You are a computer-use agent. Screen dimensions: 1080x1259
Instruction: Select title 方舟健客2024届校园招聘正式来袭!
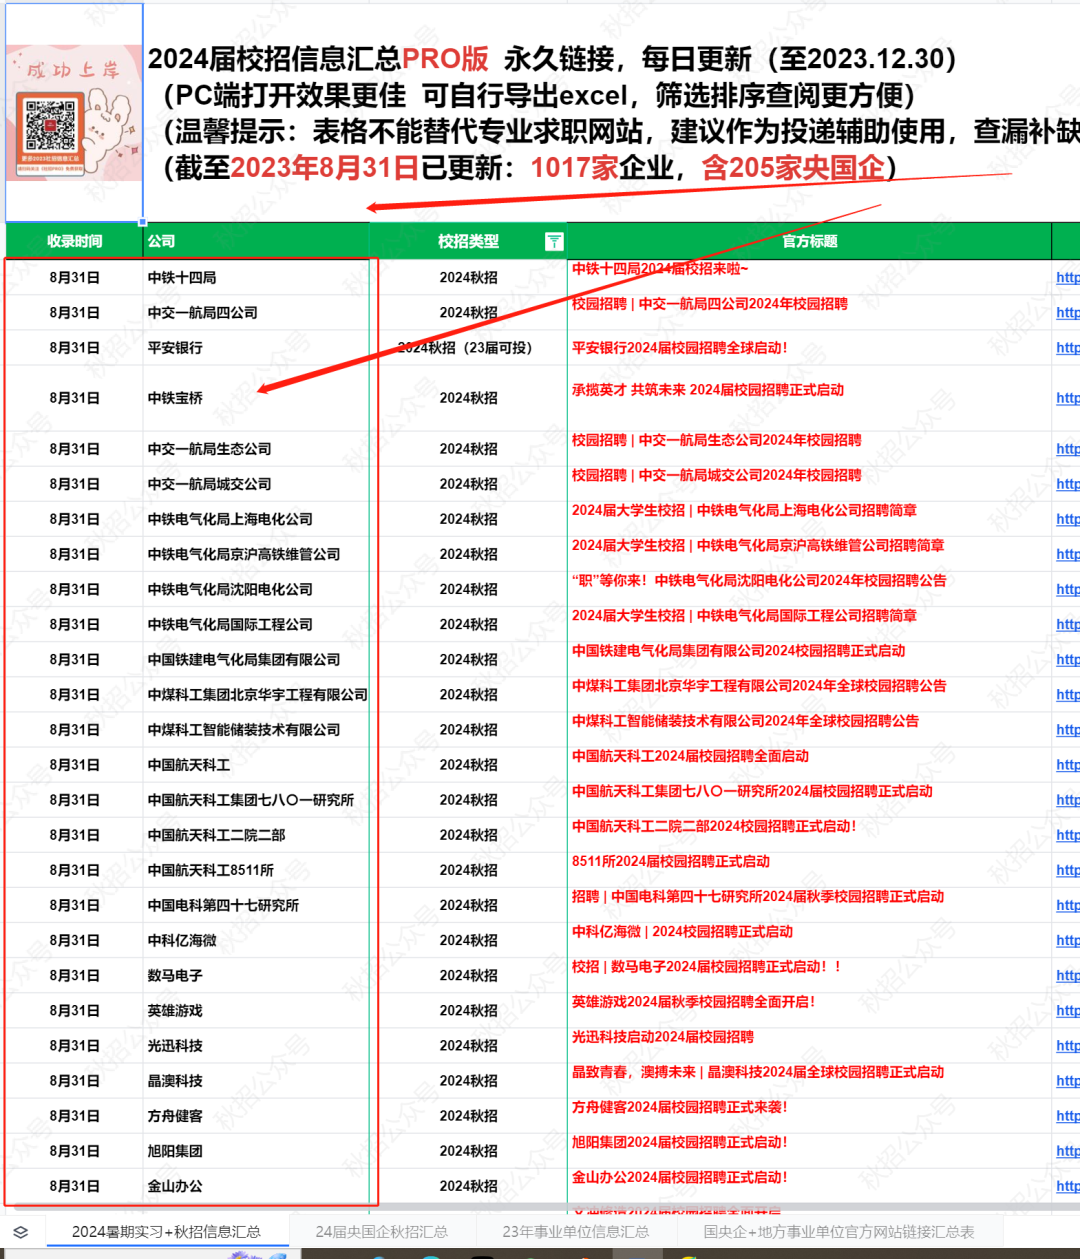(x=680, y=1107)
